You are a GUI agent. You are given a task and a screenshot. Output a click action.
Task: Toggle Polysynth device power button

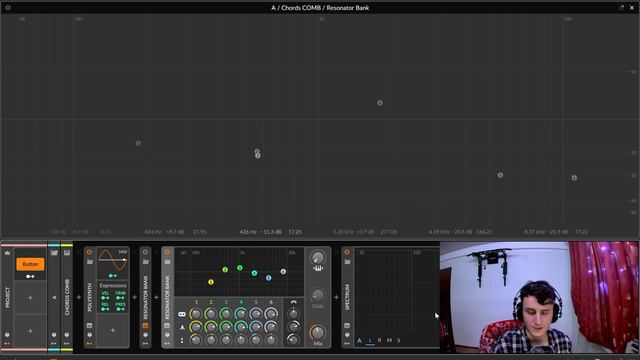click(89, 252)
